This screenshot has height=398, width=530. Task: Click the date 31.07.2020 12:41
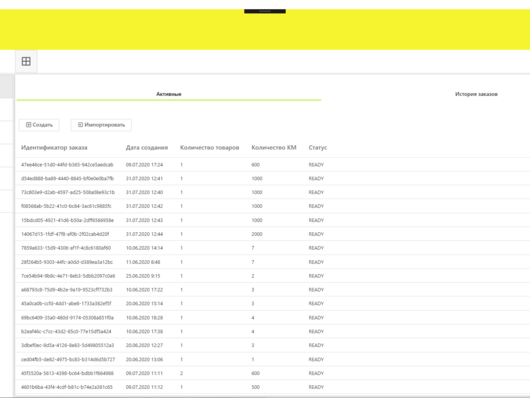point(144,178)
